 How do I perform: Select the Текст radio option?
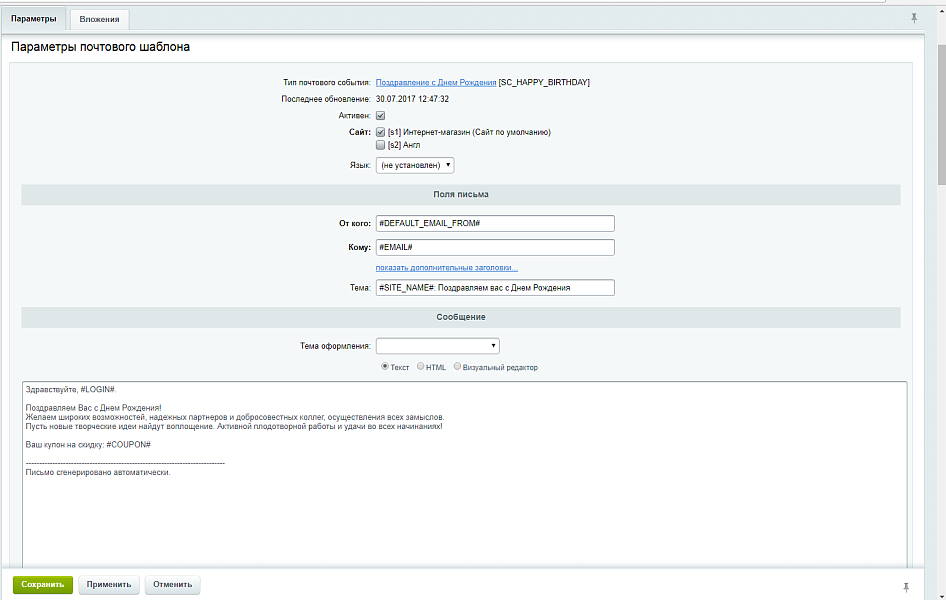click(385, 367)
